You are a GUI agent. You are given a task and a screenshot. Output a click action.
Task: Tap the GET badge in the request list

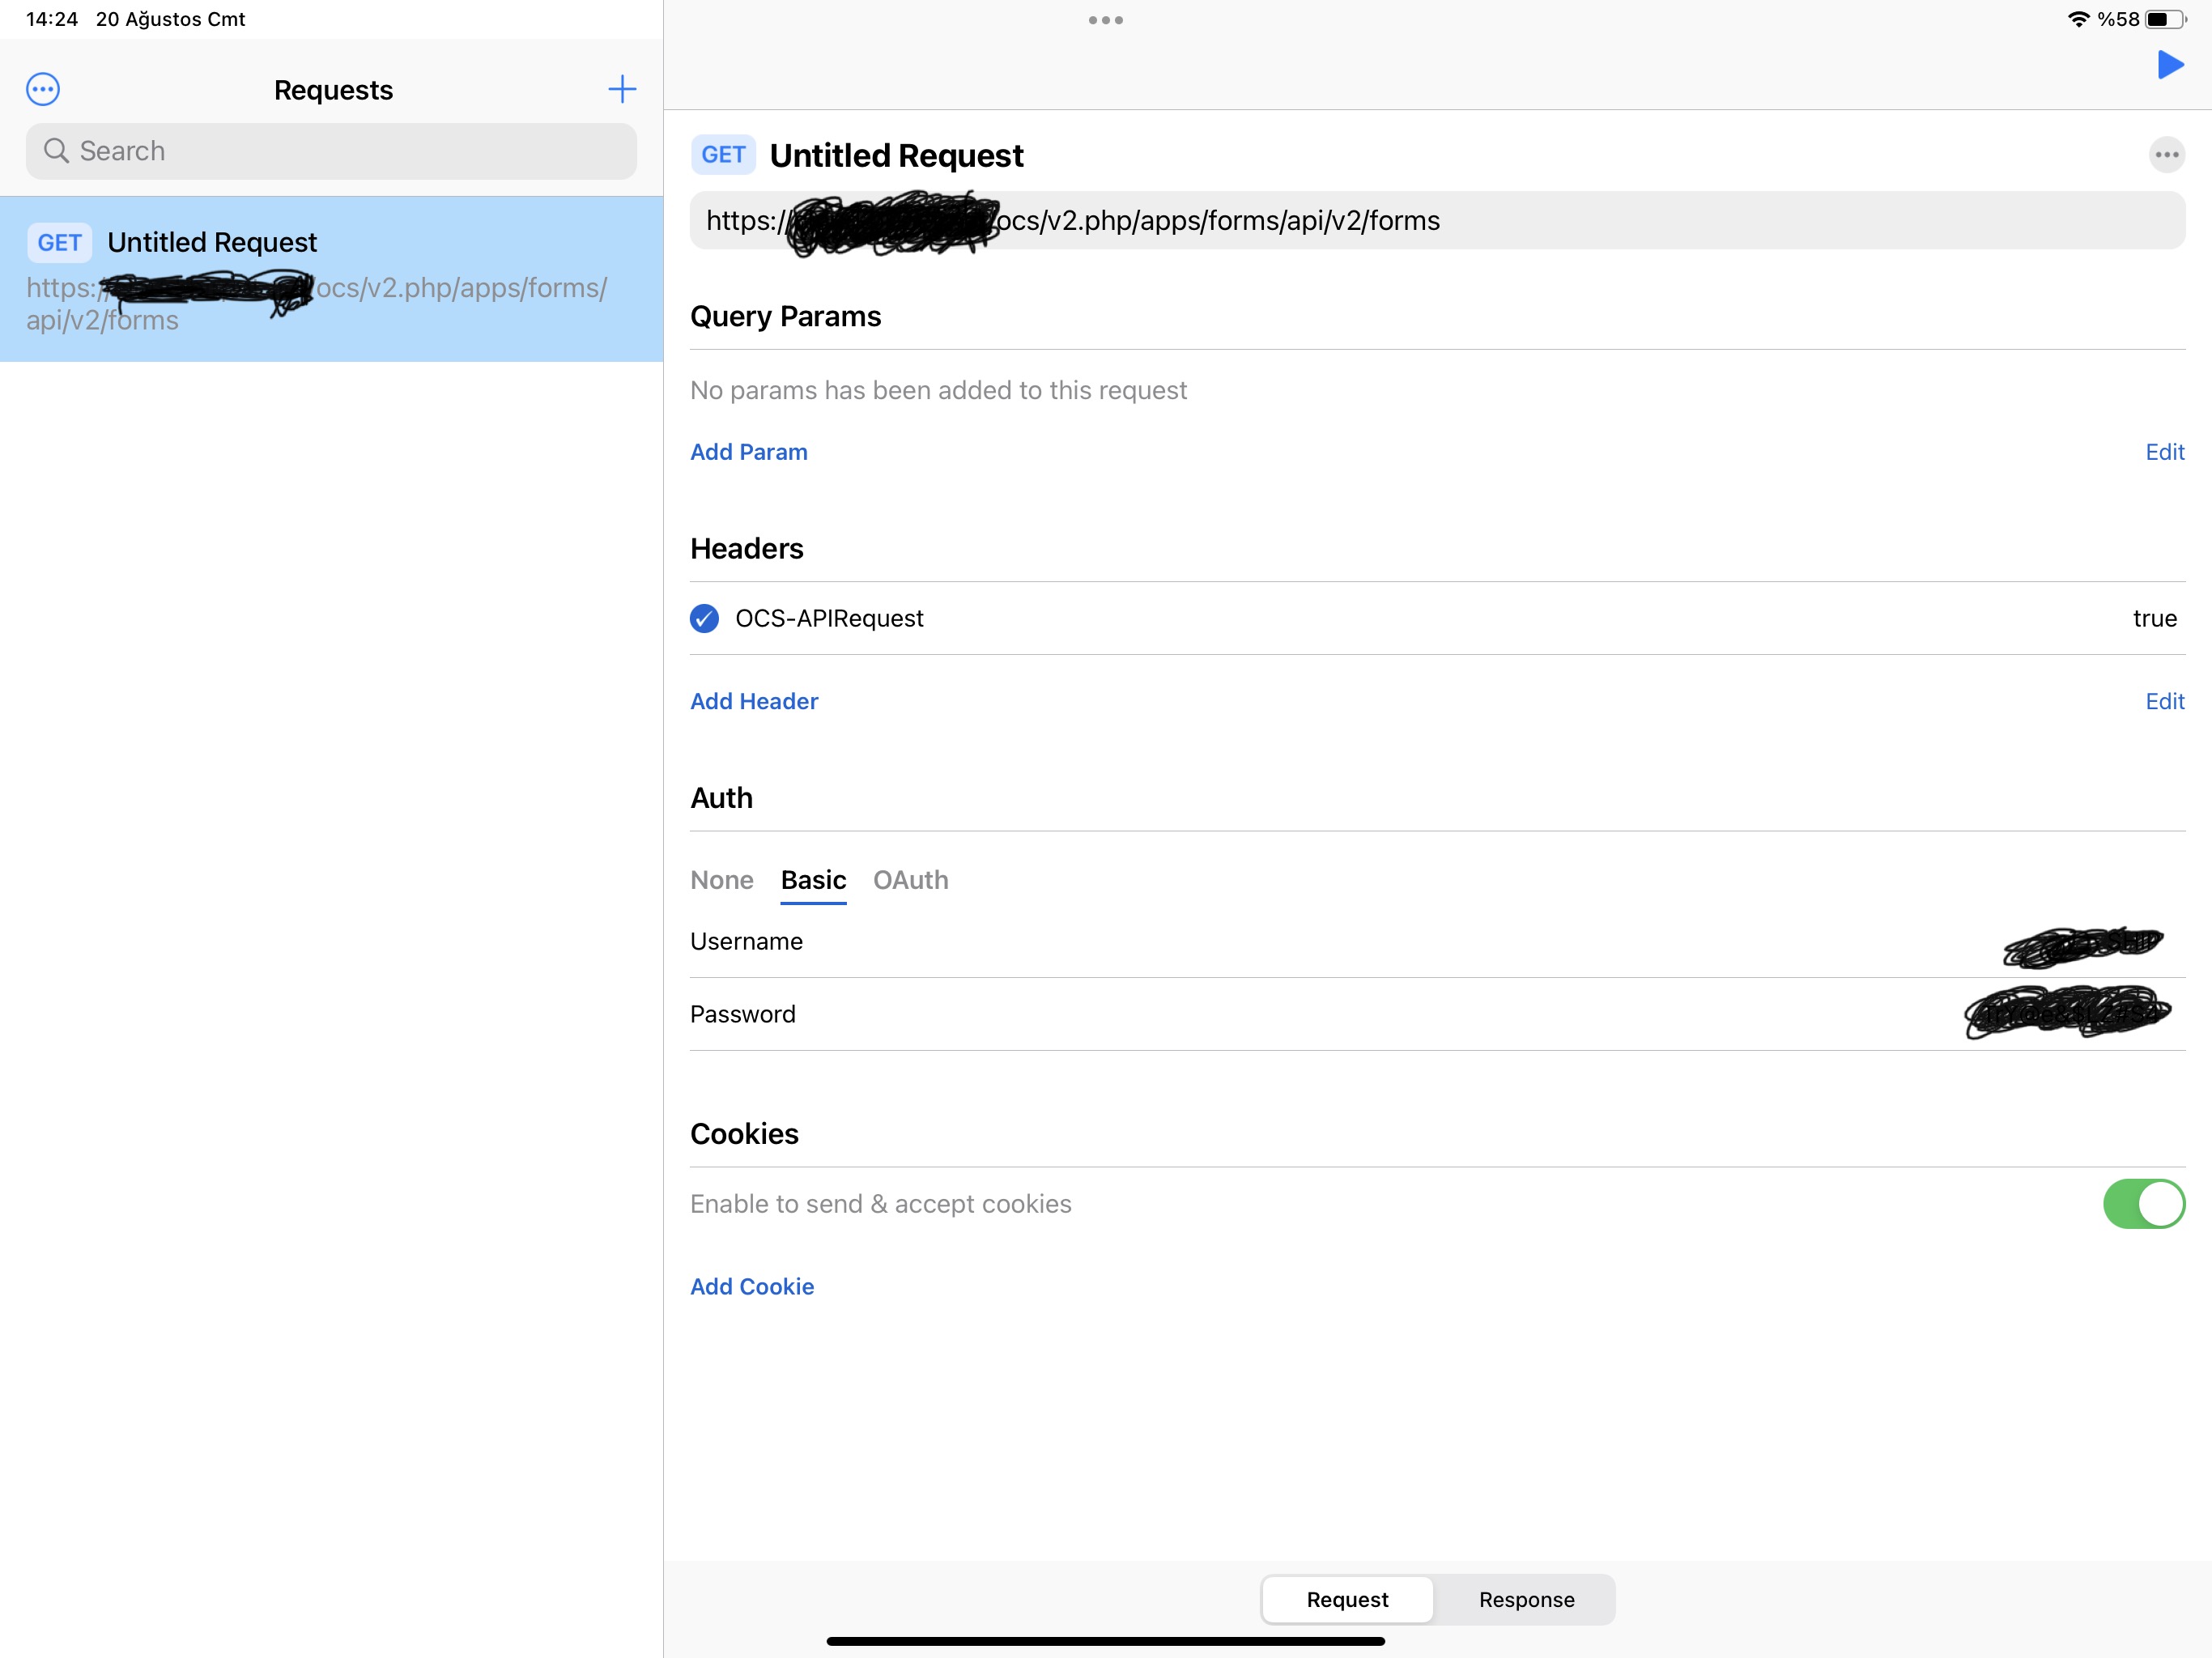coord(59,242)
